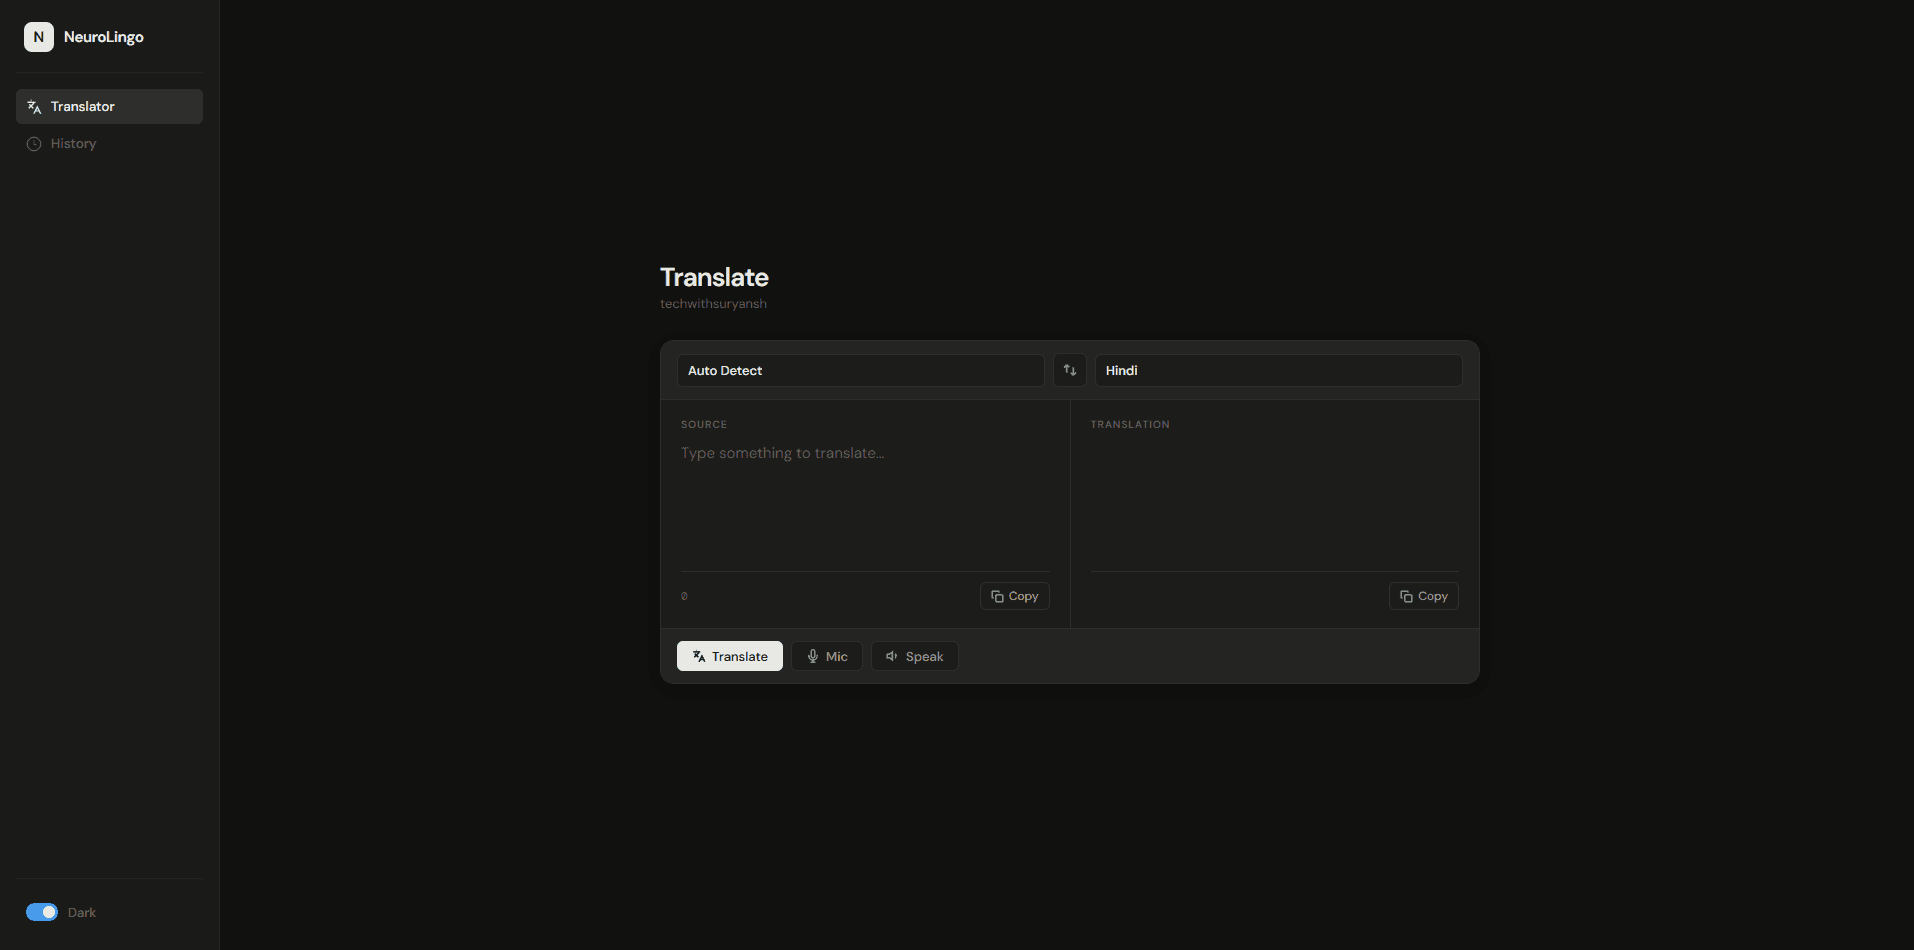Click the copy icon under the source text

tap(997, 597)
